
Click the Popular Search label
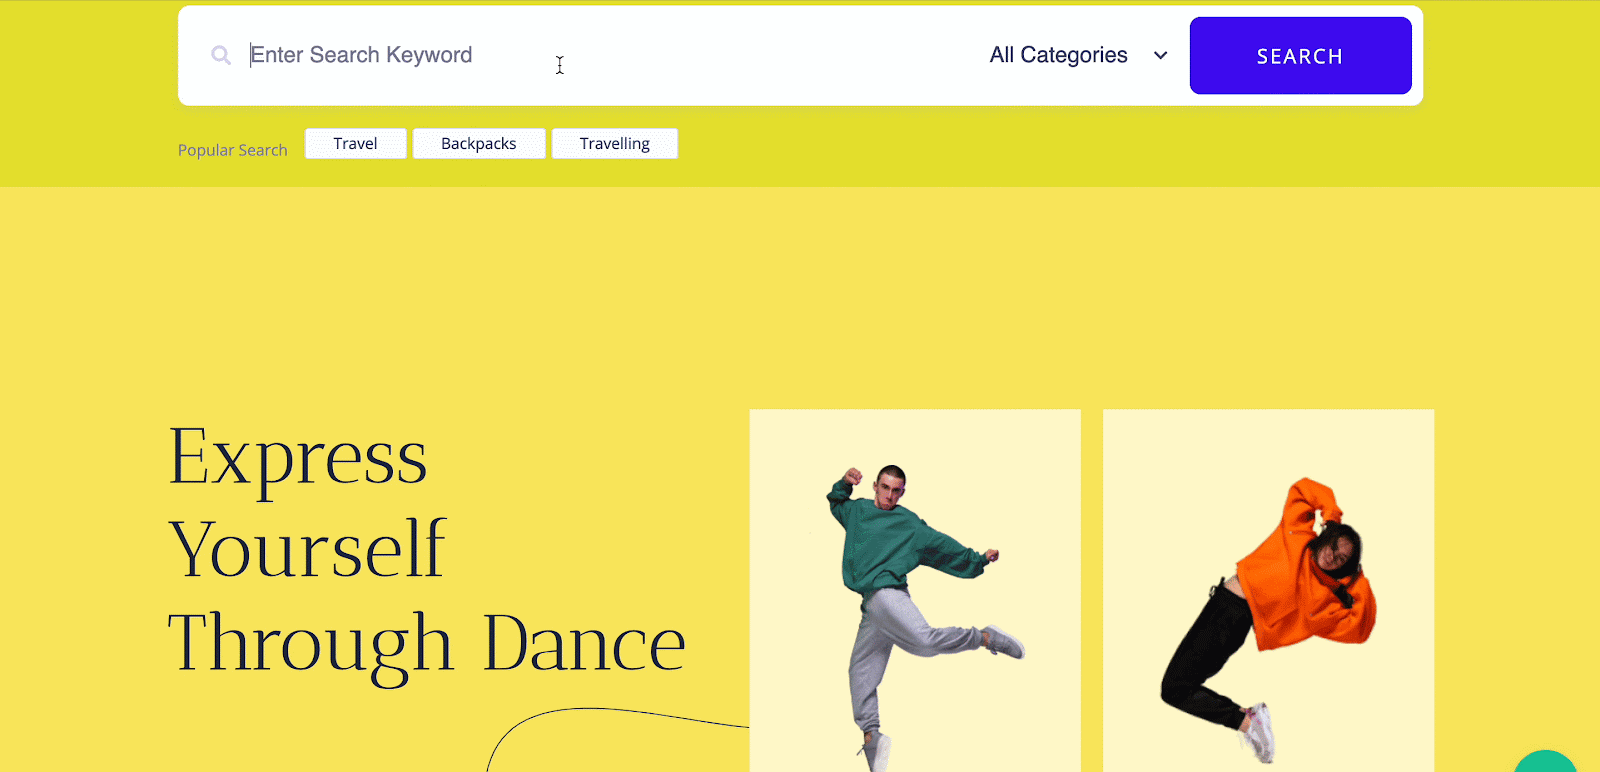click(x=232, y=150)
